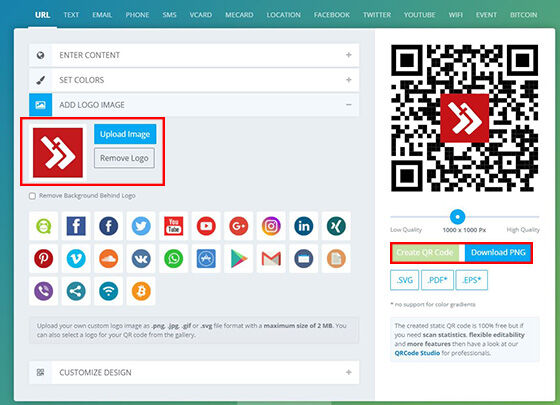Choose the Instagram logo

271,226
